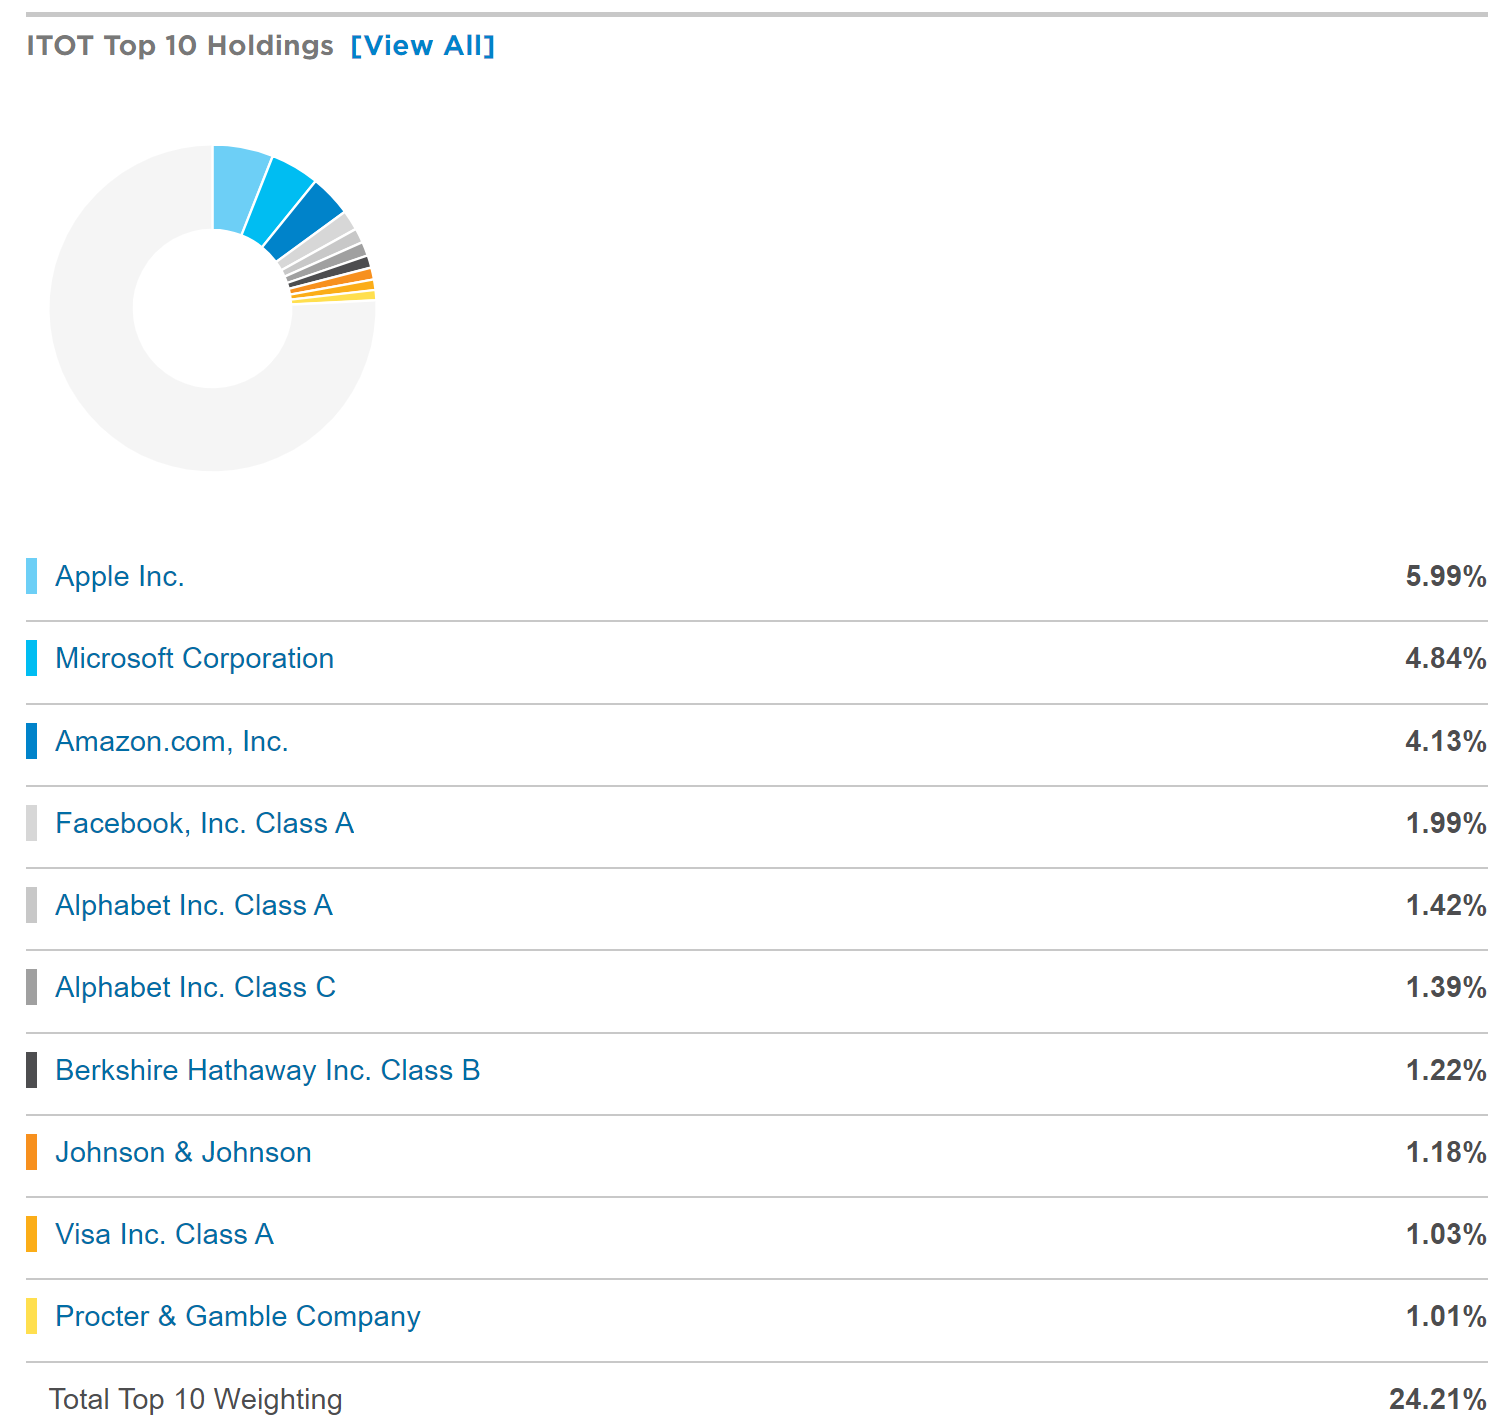
Task: Click the 4.13% Amazon weighting value
Action: coord(1446,741)
